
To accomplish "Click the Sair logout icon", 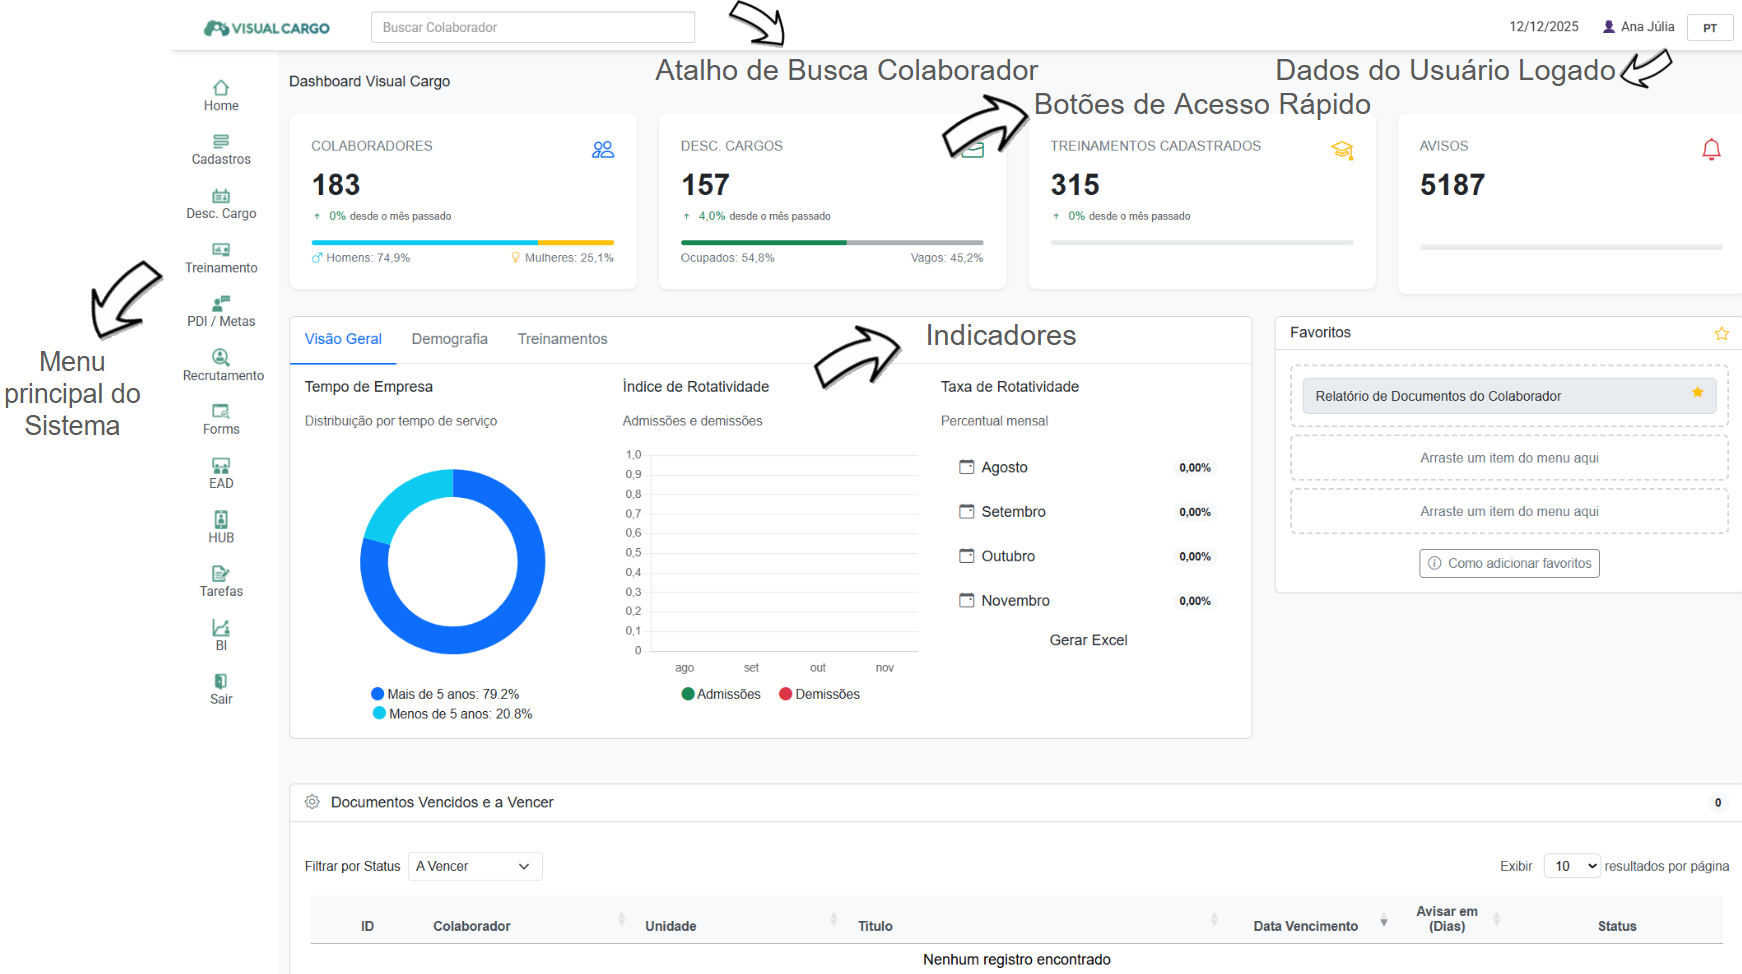I will tap(221, 682).
